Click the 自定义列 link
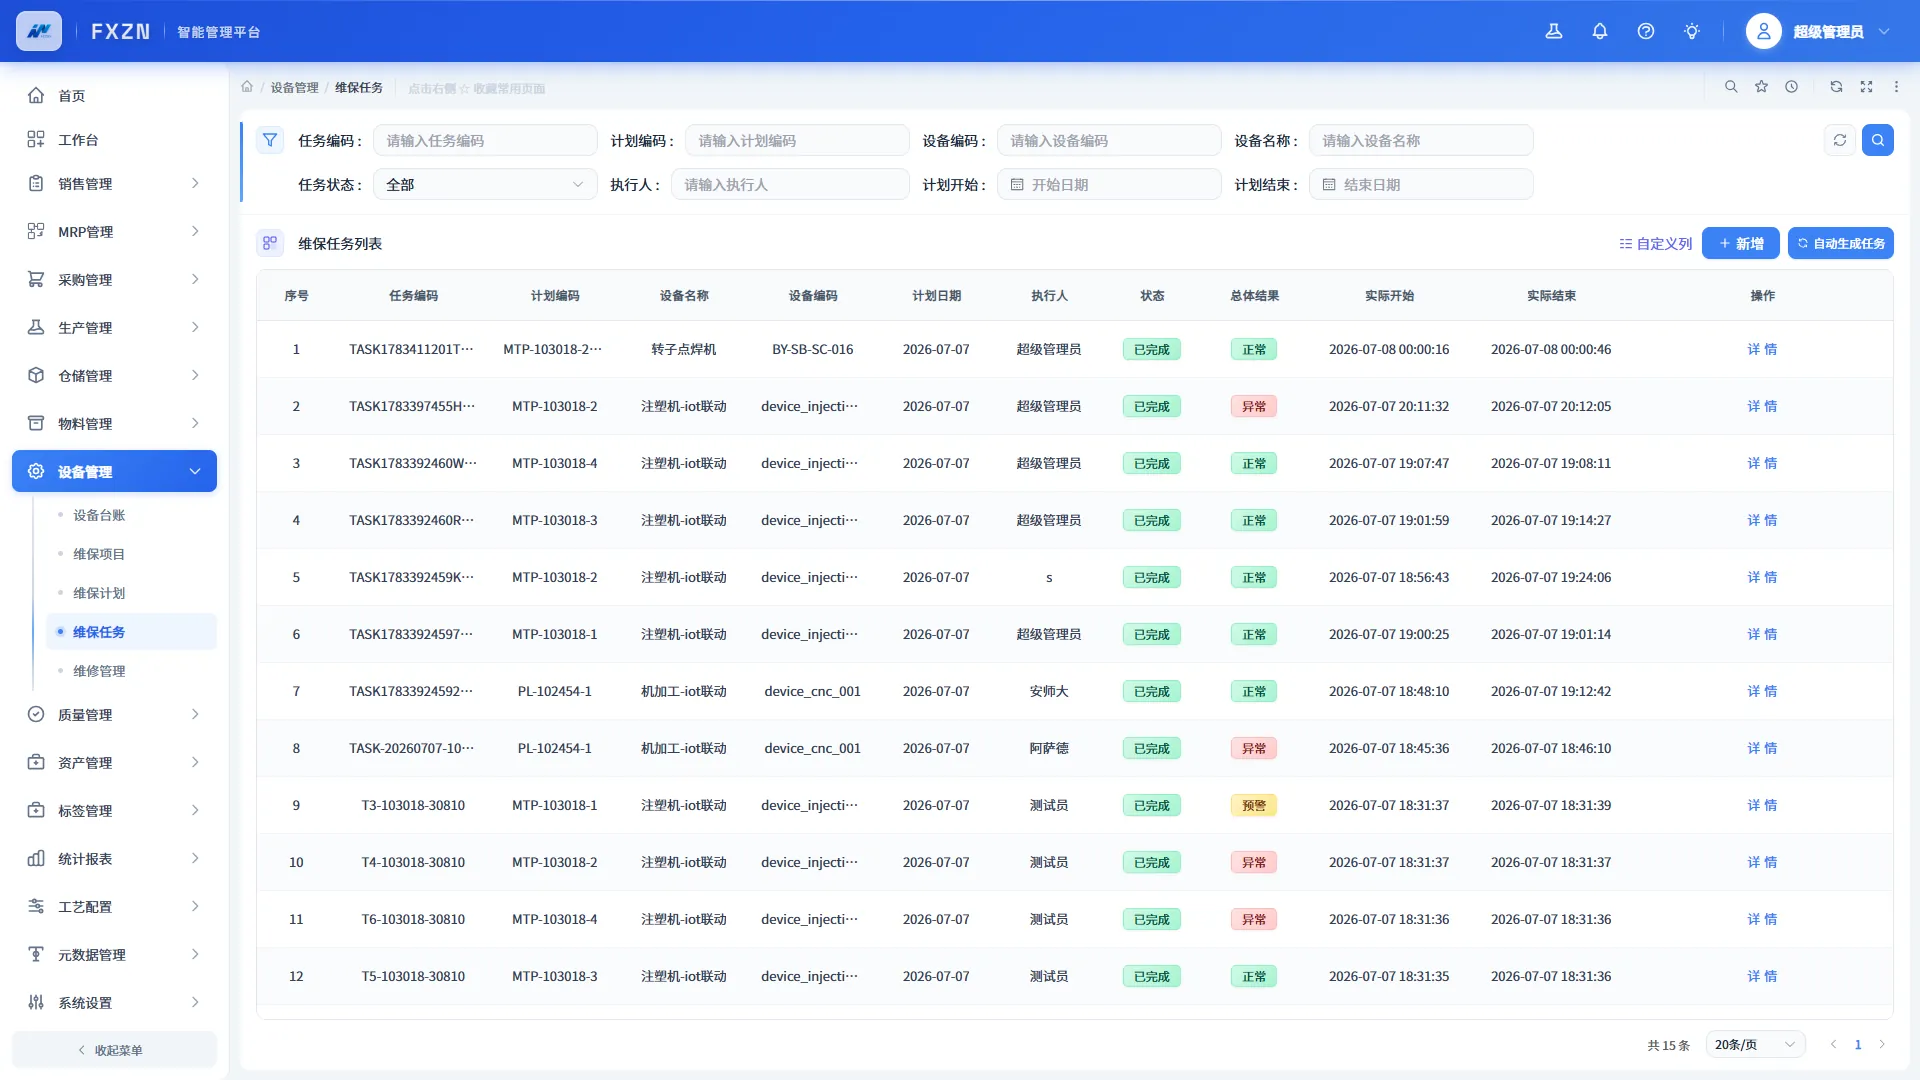Screen dimensions: 1920x1080 tap(1655, 243)
